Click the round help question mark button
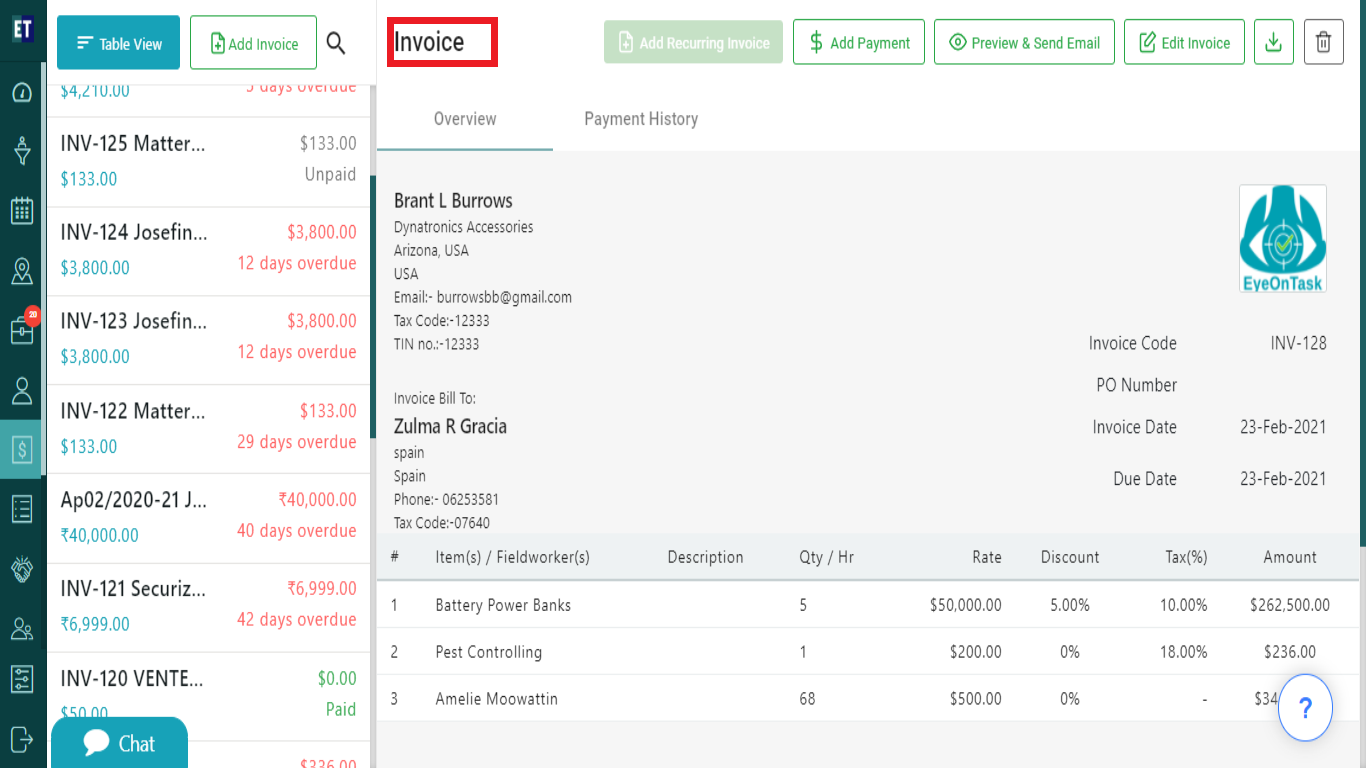This screenshot has width=1366, height=768. tap(1305, 708)
